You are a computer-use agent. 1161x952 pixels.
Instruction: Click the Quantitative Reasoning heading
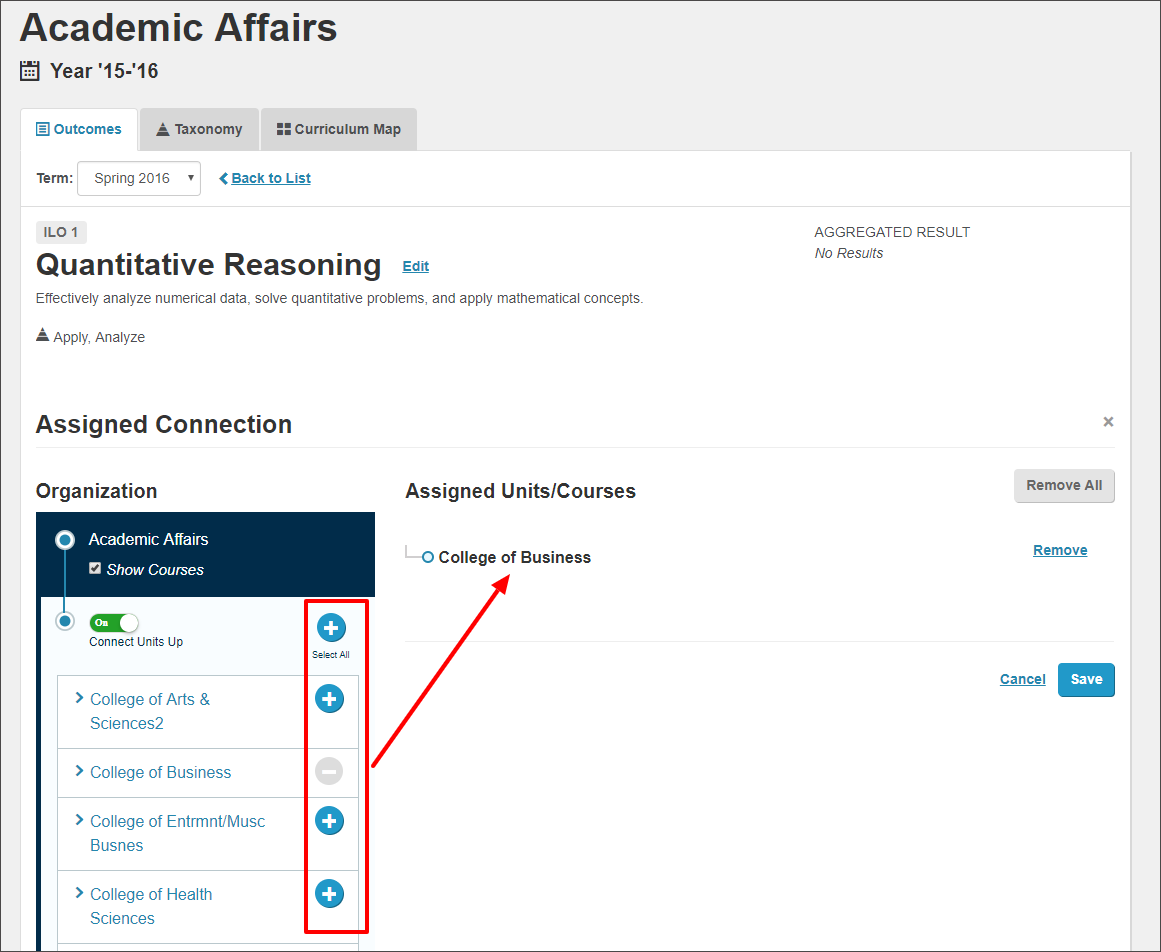pyautogui.click(x=209, y=265)
